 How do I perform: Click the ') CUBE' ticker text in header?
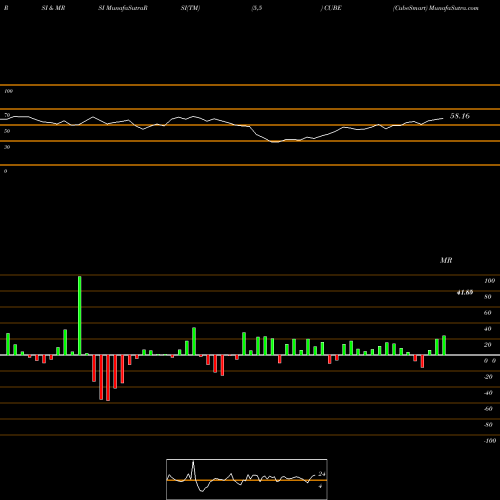tap(331, 8)
